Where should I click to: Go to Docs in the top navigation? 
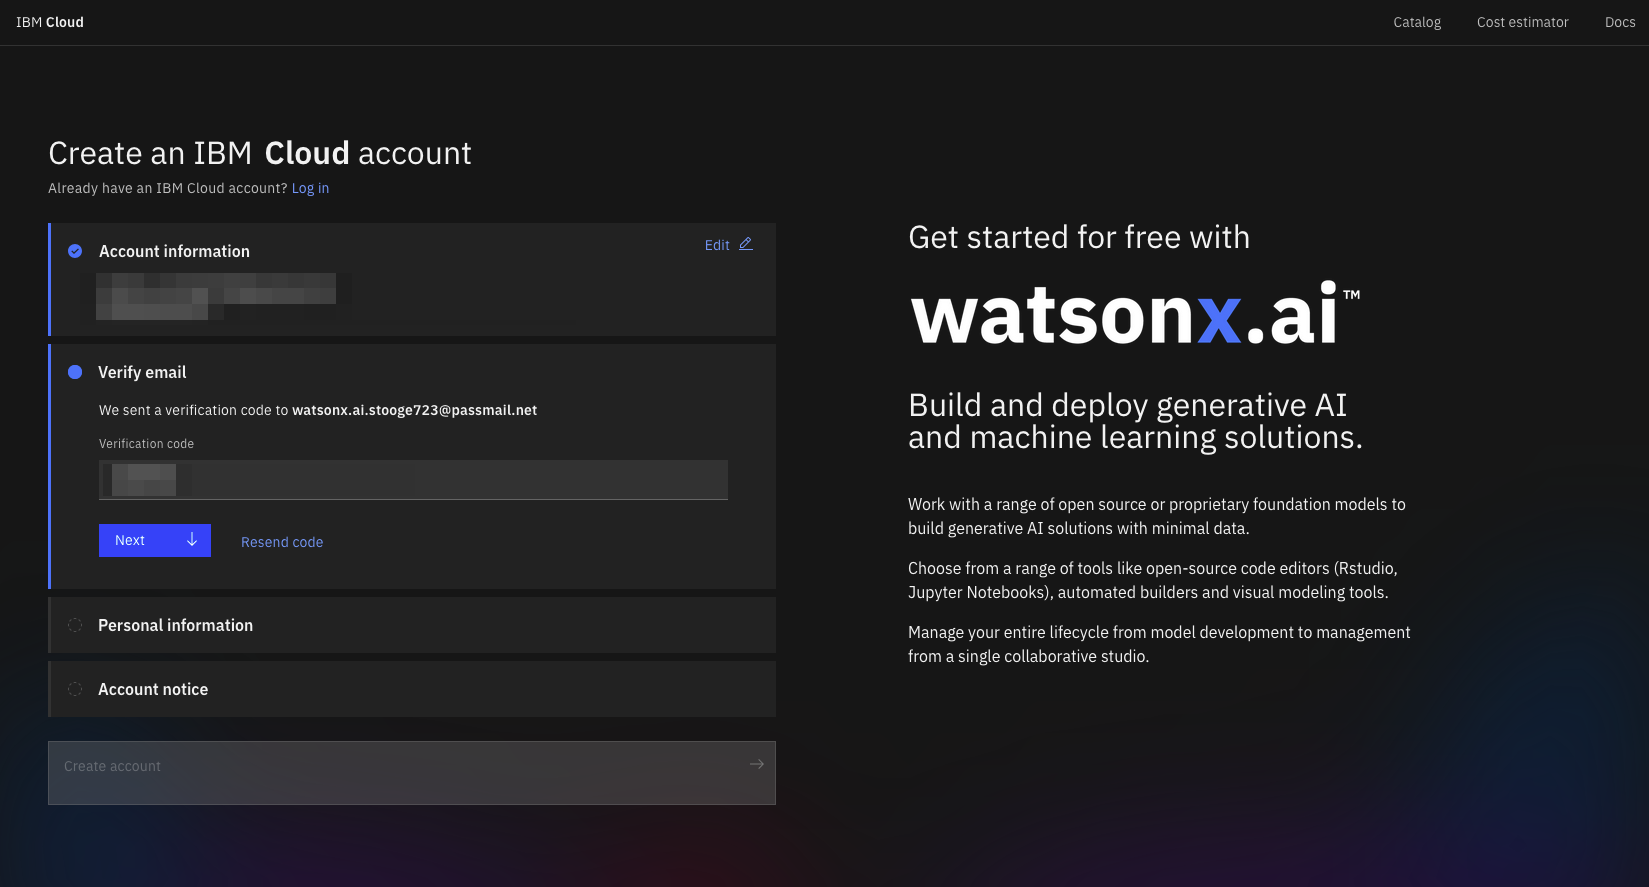point(1619,22)
